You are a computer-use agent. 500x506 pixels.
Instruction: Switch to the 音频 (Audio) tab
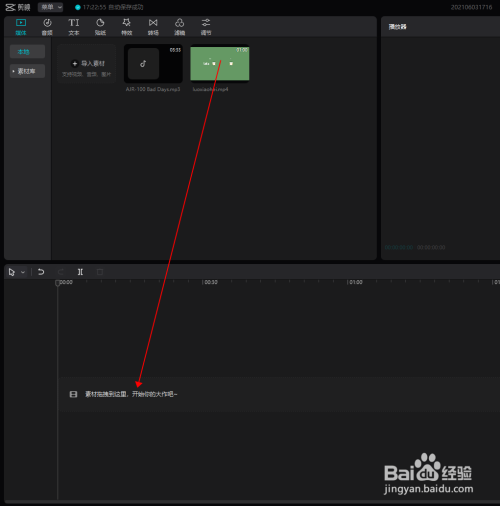click(x=47, y=27)
